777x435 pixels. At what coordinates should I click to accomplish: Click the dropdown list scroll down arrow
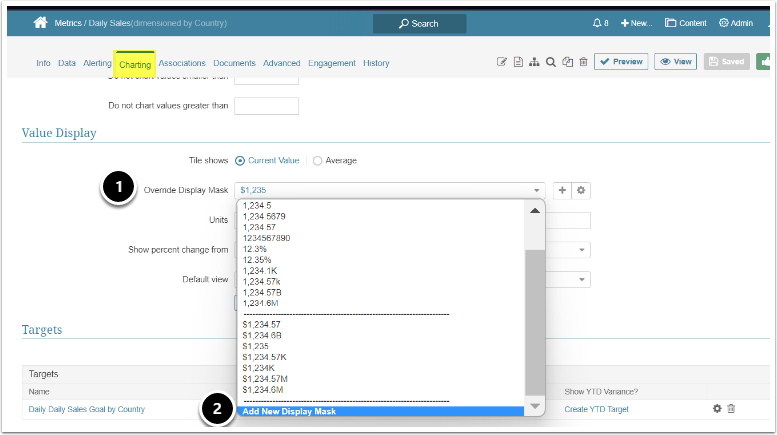point(535,406)
